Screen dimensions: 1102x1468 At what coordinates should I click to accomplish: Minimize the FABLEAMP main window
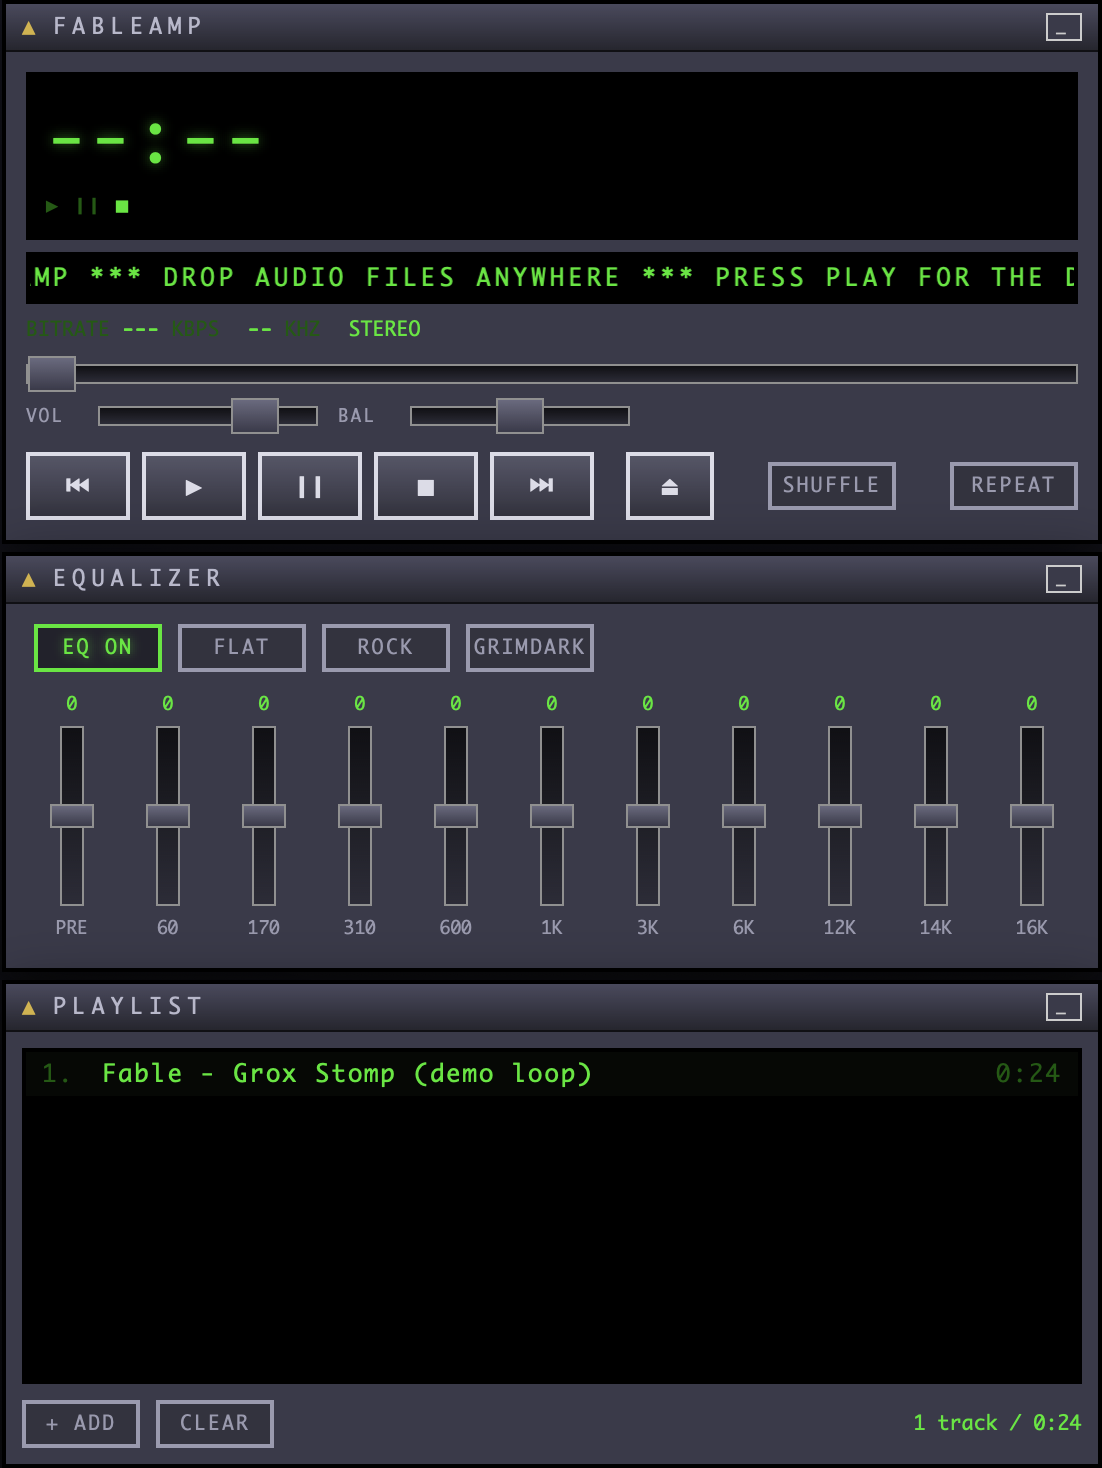(x=1064, y=27)
